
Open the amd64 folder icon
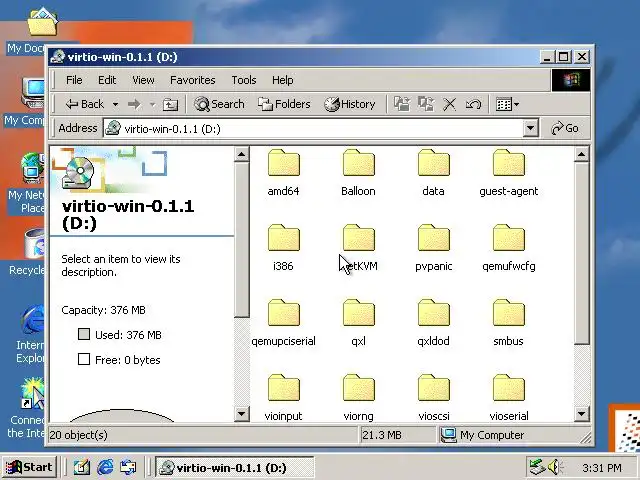284,162
